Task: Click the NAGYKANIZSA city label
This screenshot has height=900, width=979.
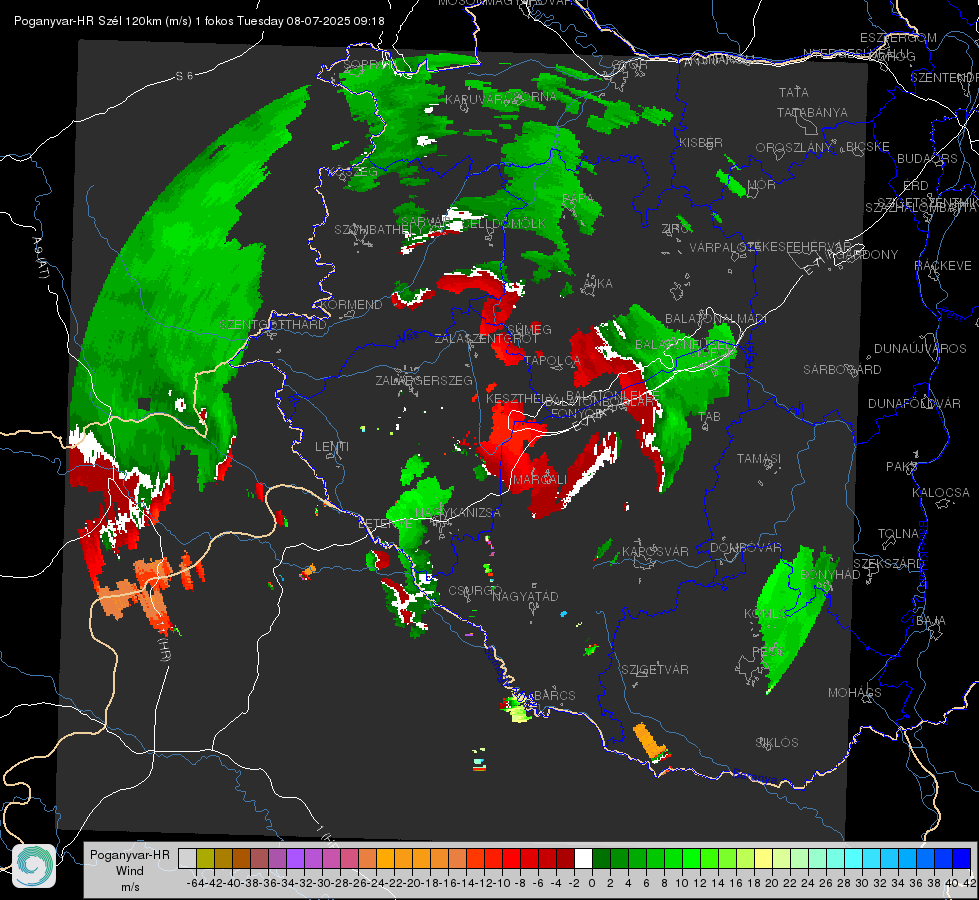Action: coord(458,513)
